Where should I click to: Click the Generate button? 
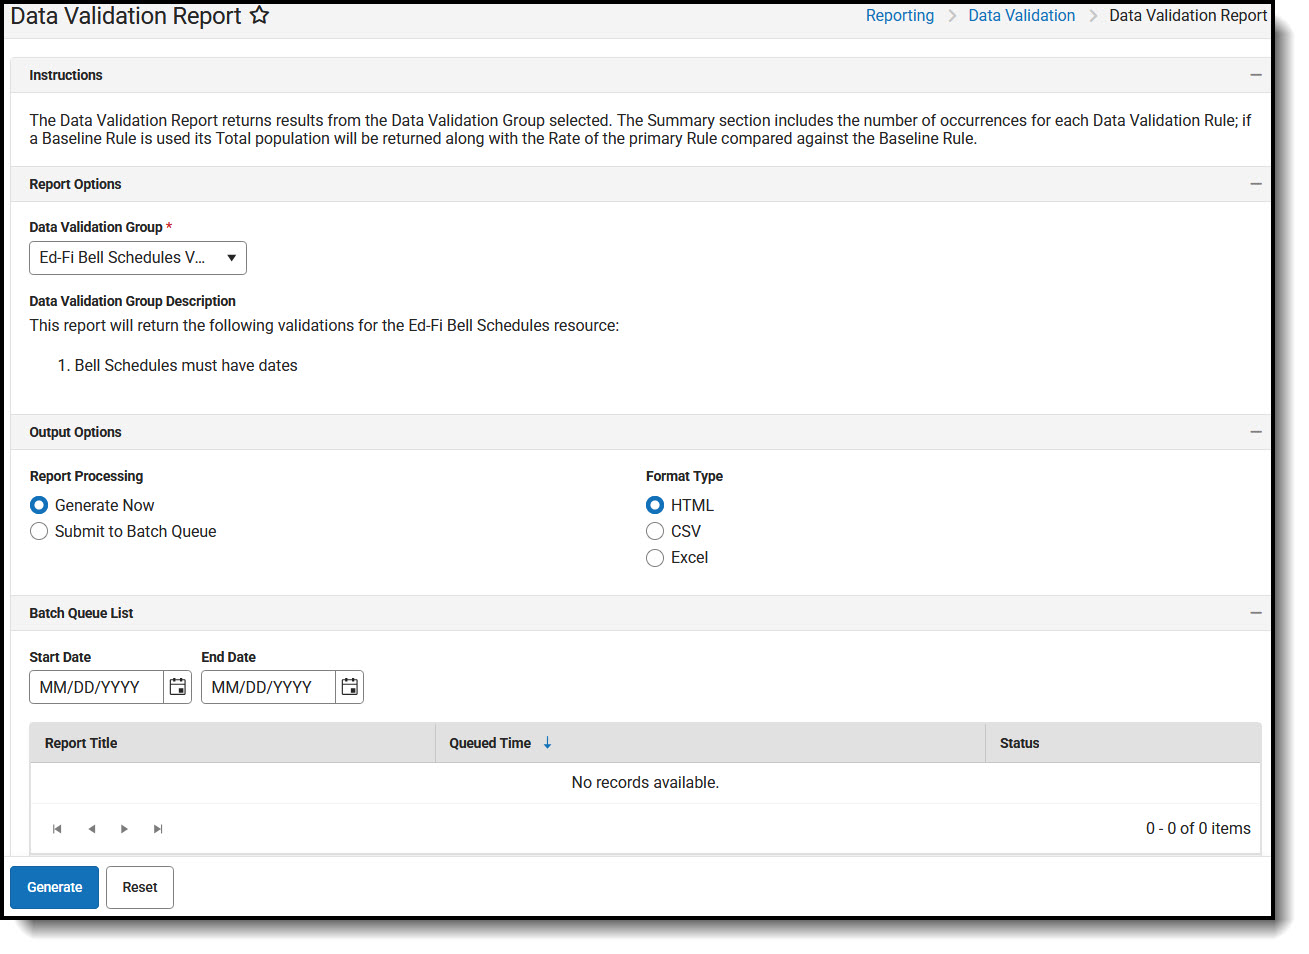tap(54, 887)
